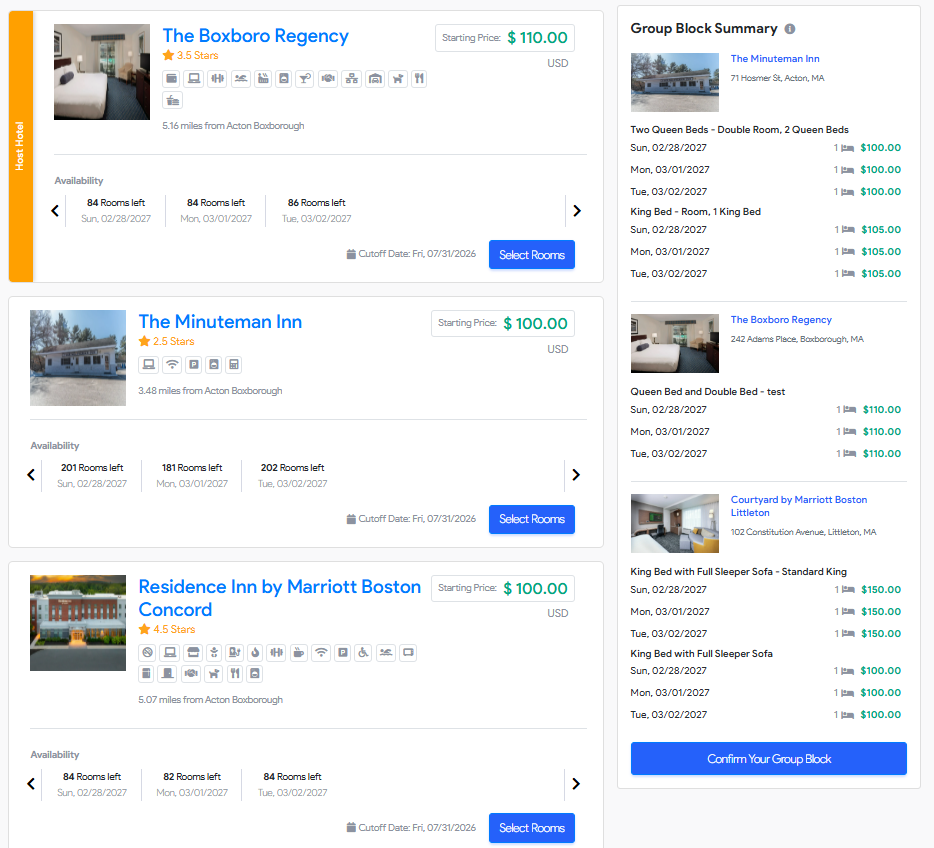Viewport: 934px width, 848px height.
Task: Click Boxboro Regency swimming pool amenity icon
Action: pos(241,79)
